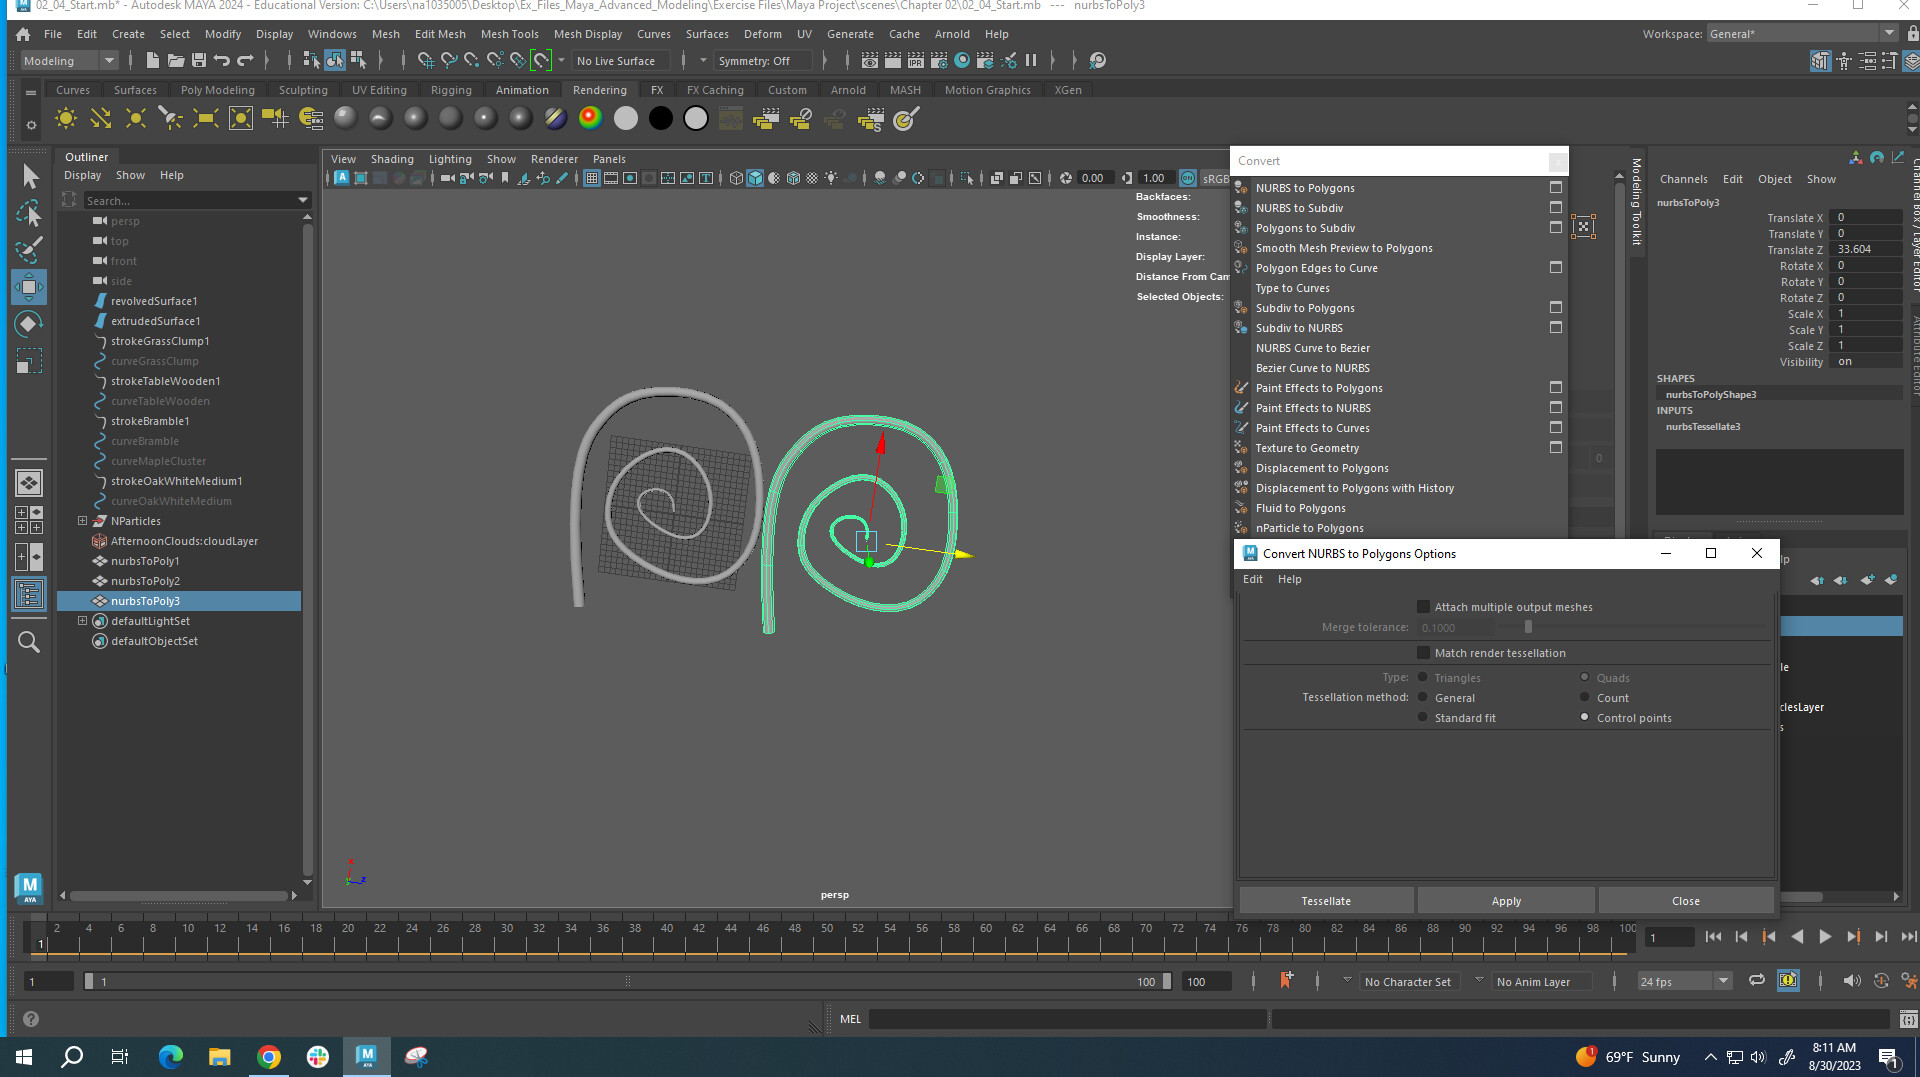Open the Curves menu
The height and width of the screenshot is (1077, 1920).
click(654, 33)
